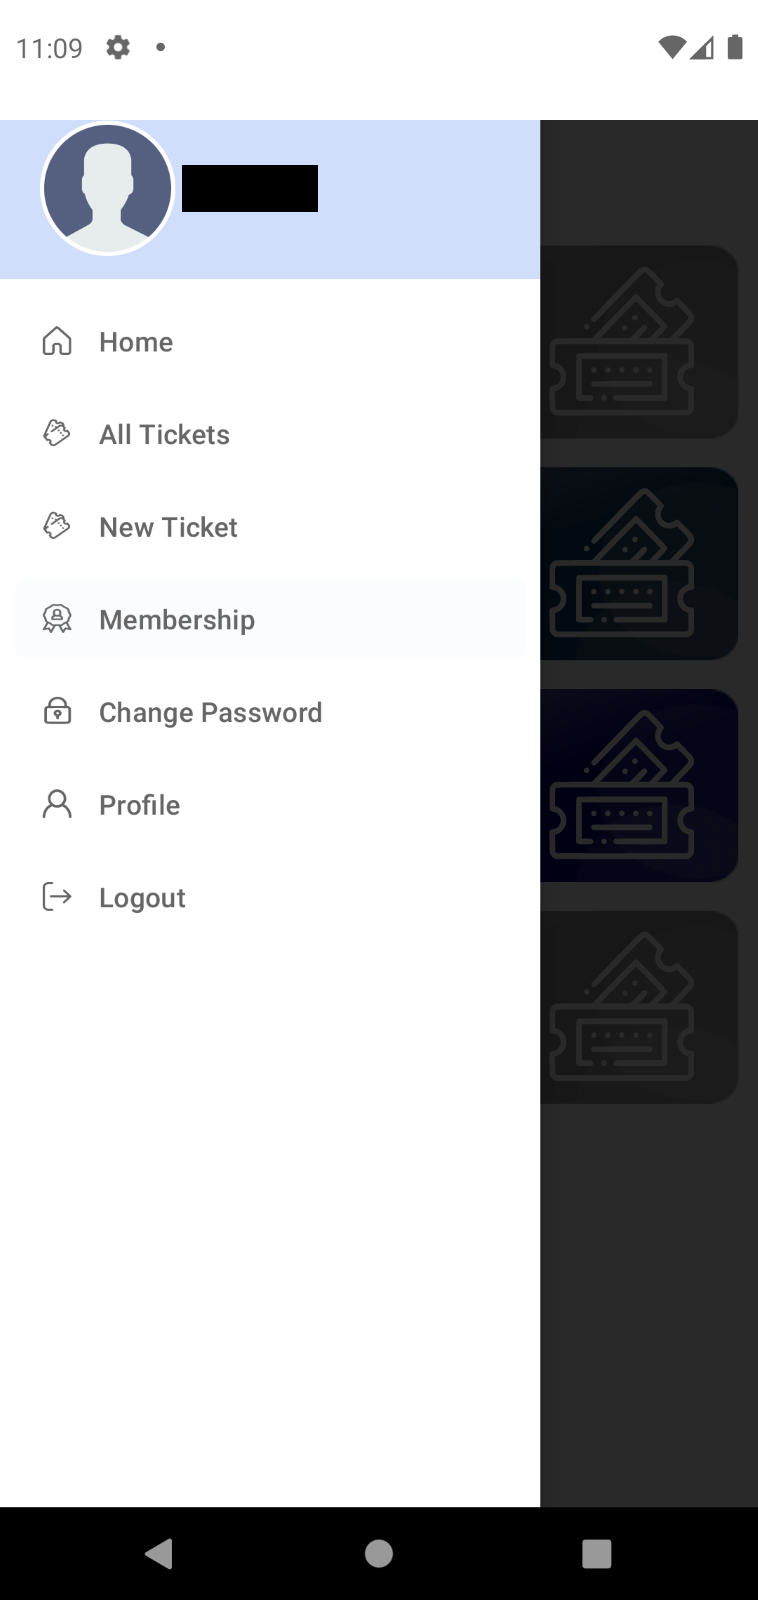This screenshot has width=758, height=1600.
Task: Tap the All Tickets ticket icon
Action: tap(57, 434)
